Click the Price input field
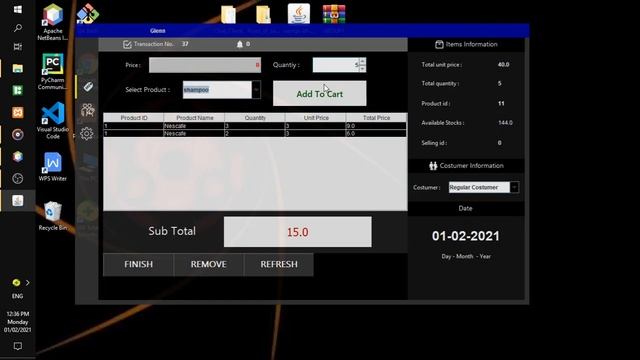Screen dimensions: 640x360 205,65
